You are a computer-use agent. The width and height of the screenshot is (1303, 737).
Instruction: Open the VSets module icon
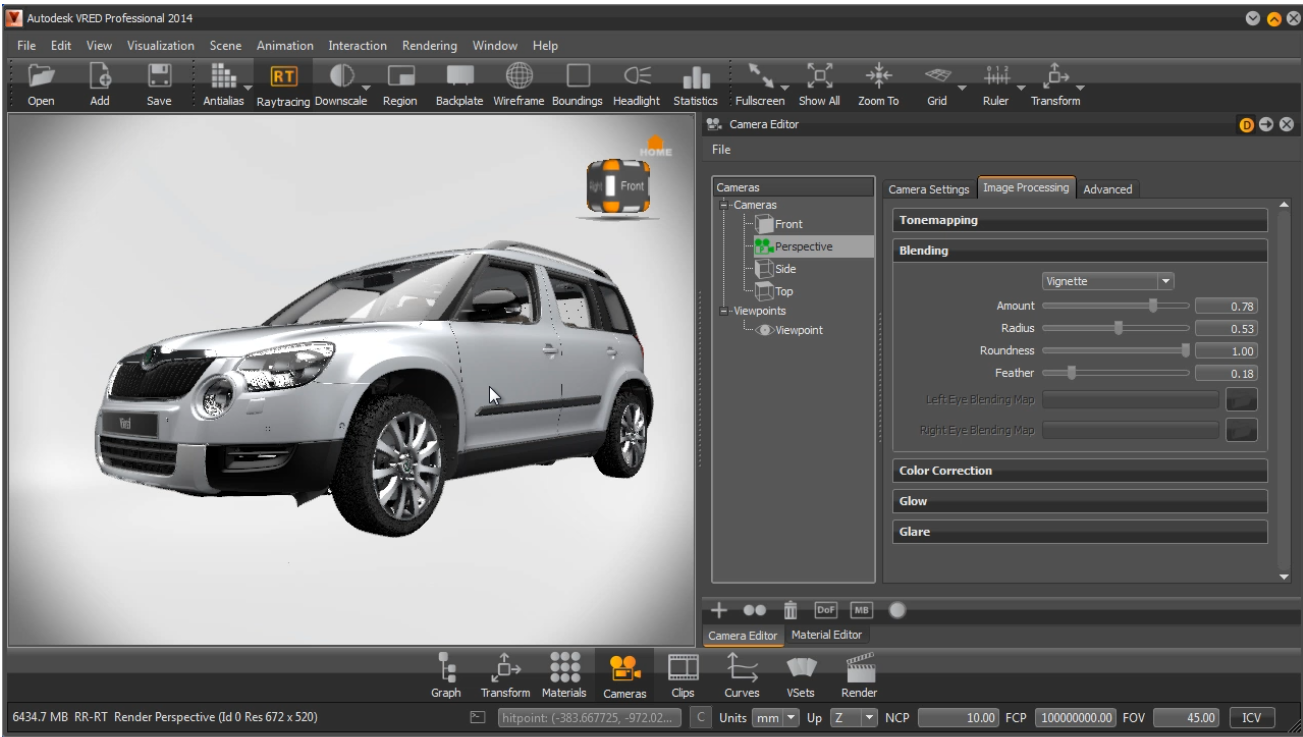(800, 667)
